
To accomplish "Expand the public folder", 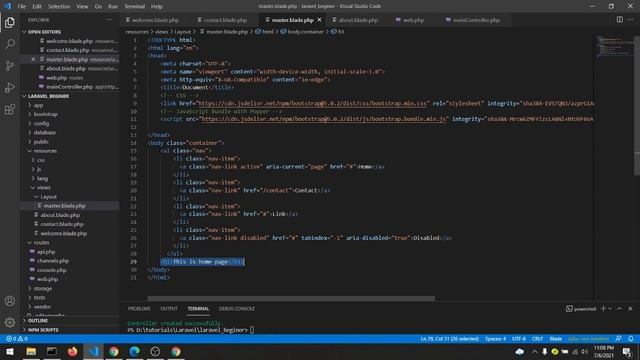I will pos(41,142).
